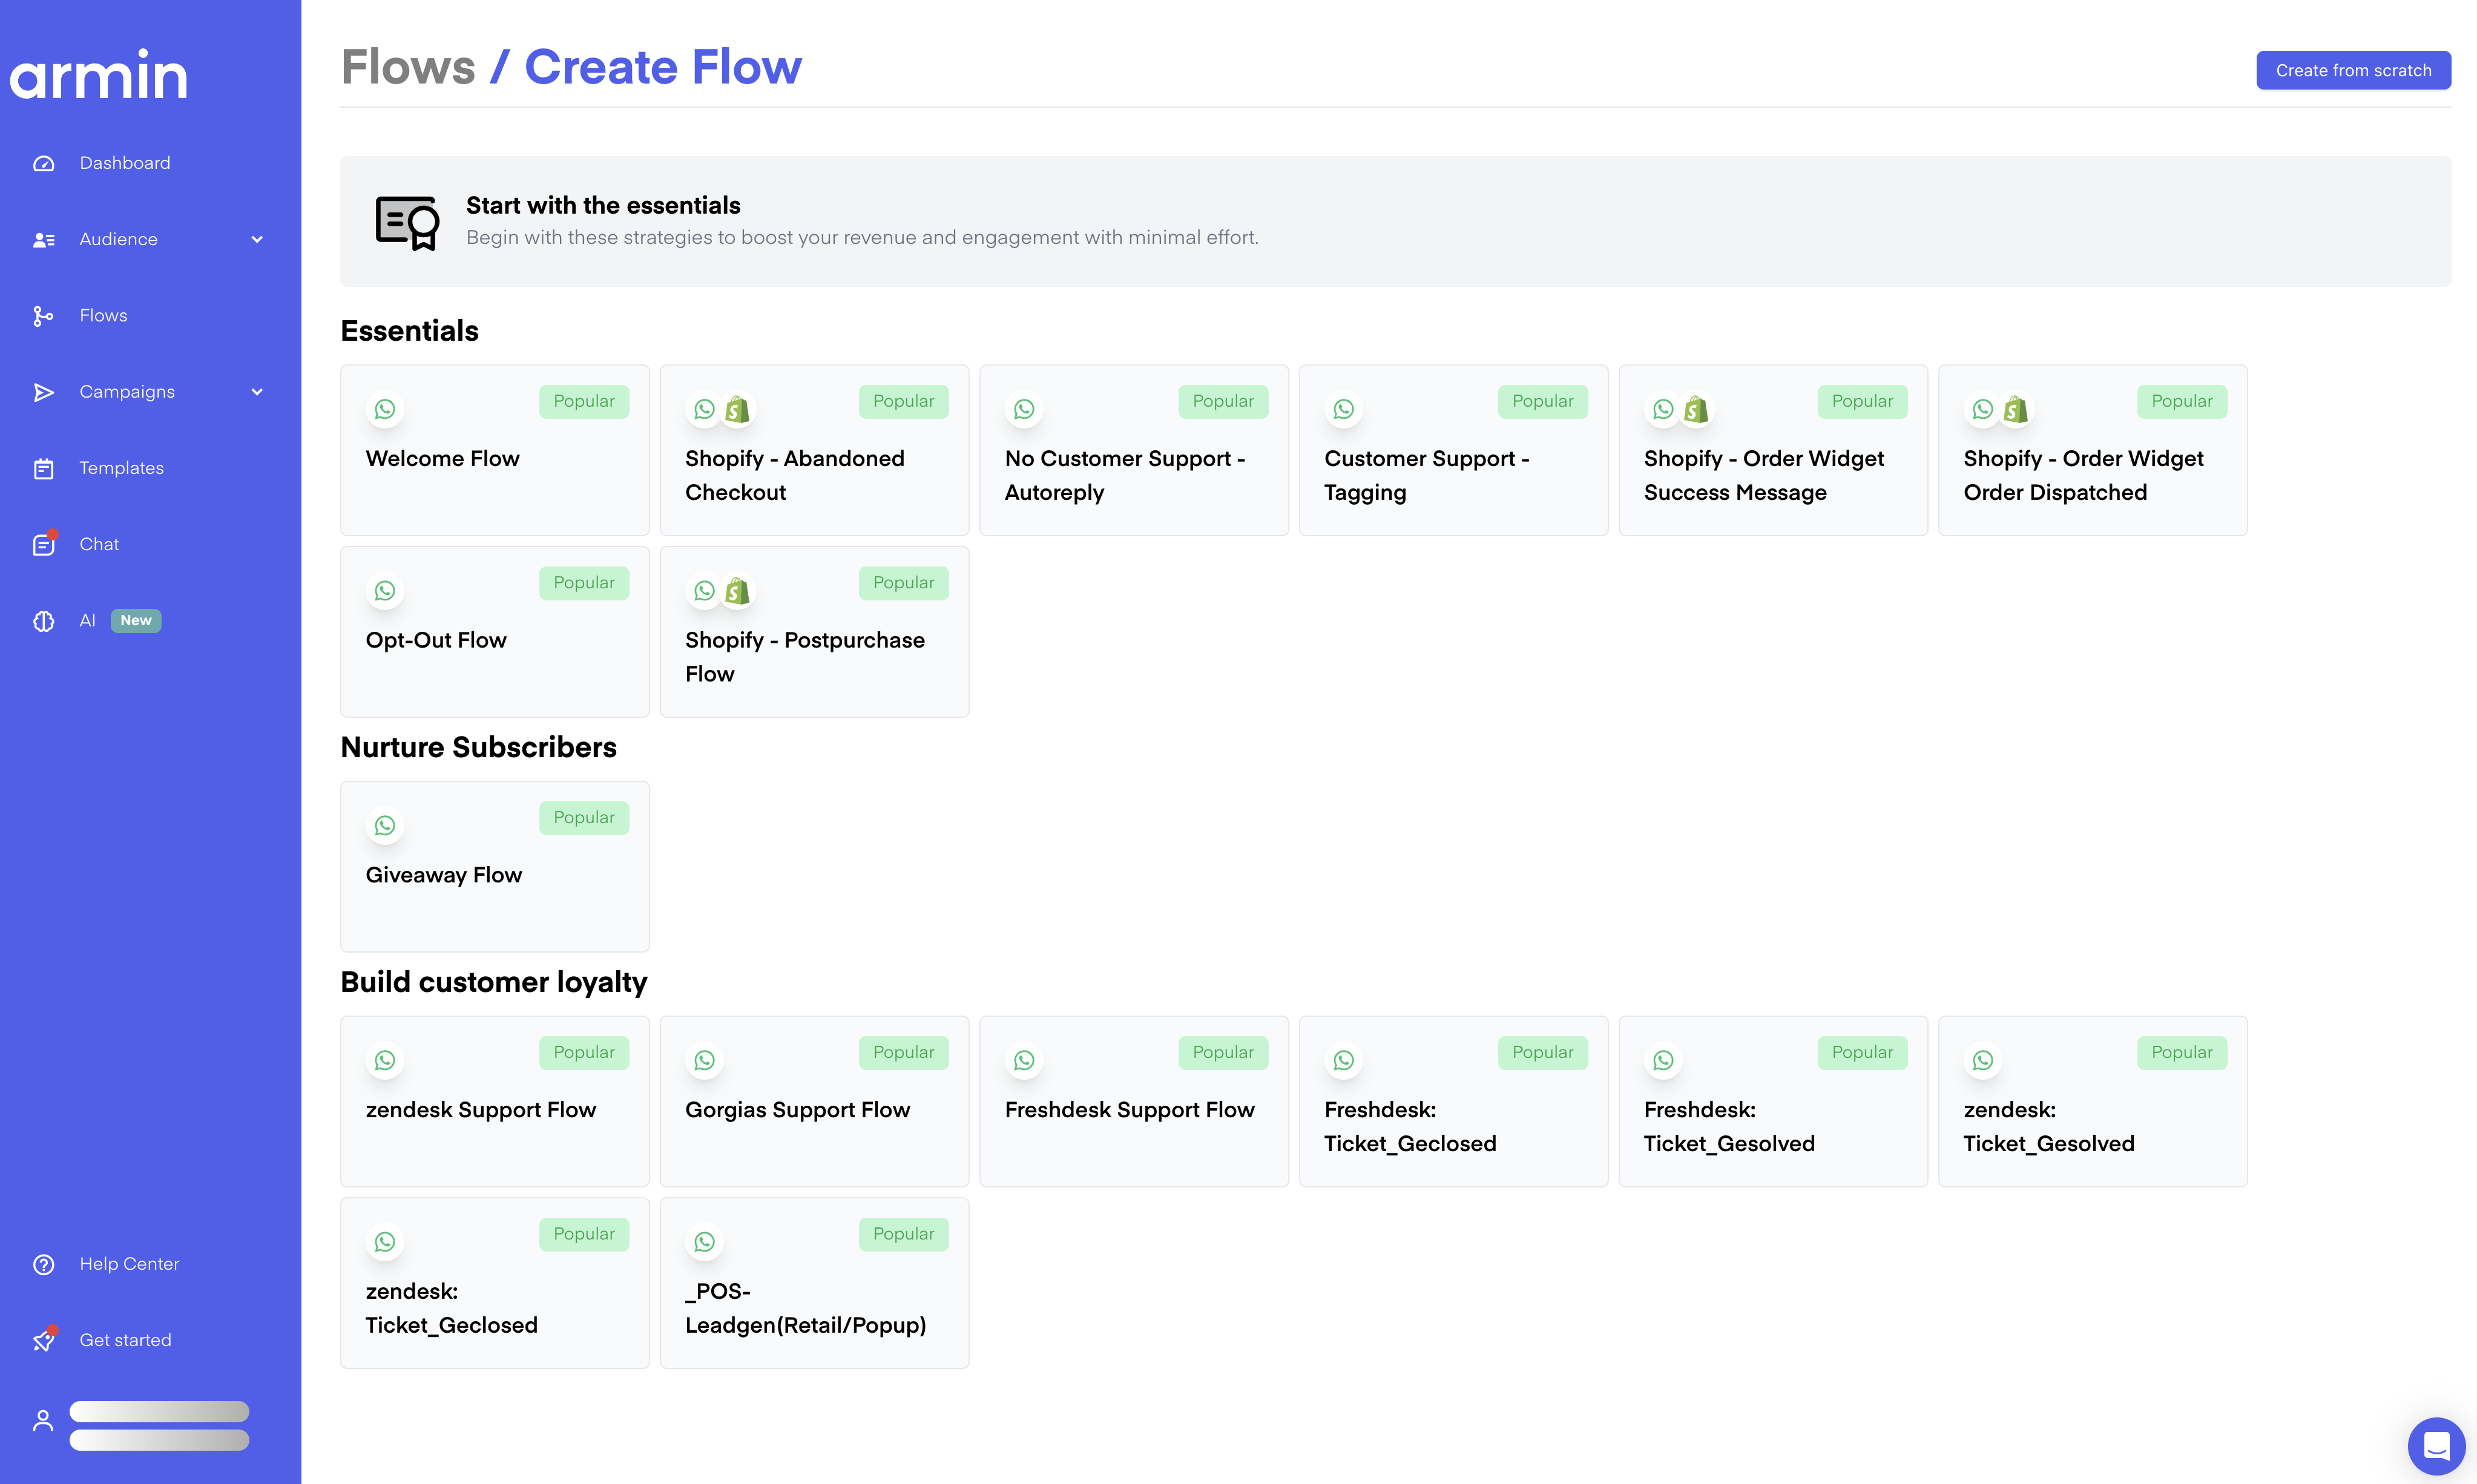Image resolution: width=2477 pixels, height=1484 pixels.
Task: Click the Shopify icon on Abandoned Checkout card
Action: (x=737, y=410)
